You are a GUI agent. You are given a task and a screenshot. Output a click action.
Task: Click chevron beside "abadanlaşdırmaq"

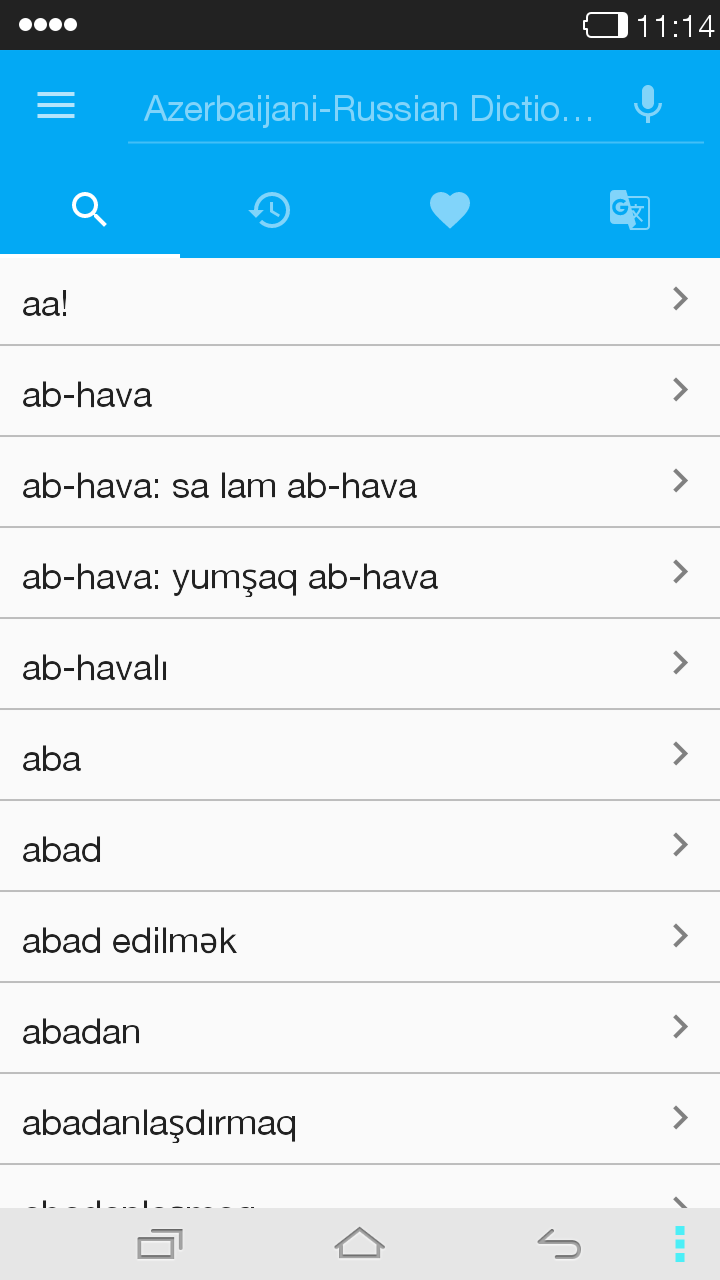pyautogui.click(x=681, y=1118)
